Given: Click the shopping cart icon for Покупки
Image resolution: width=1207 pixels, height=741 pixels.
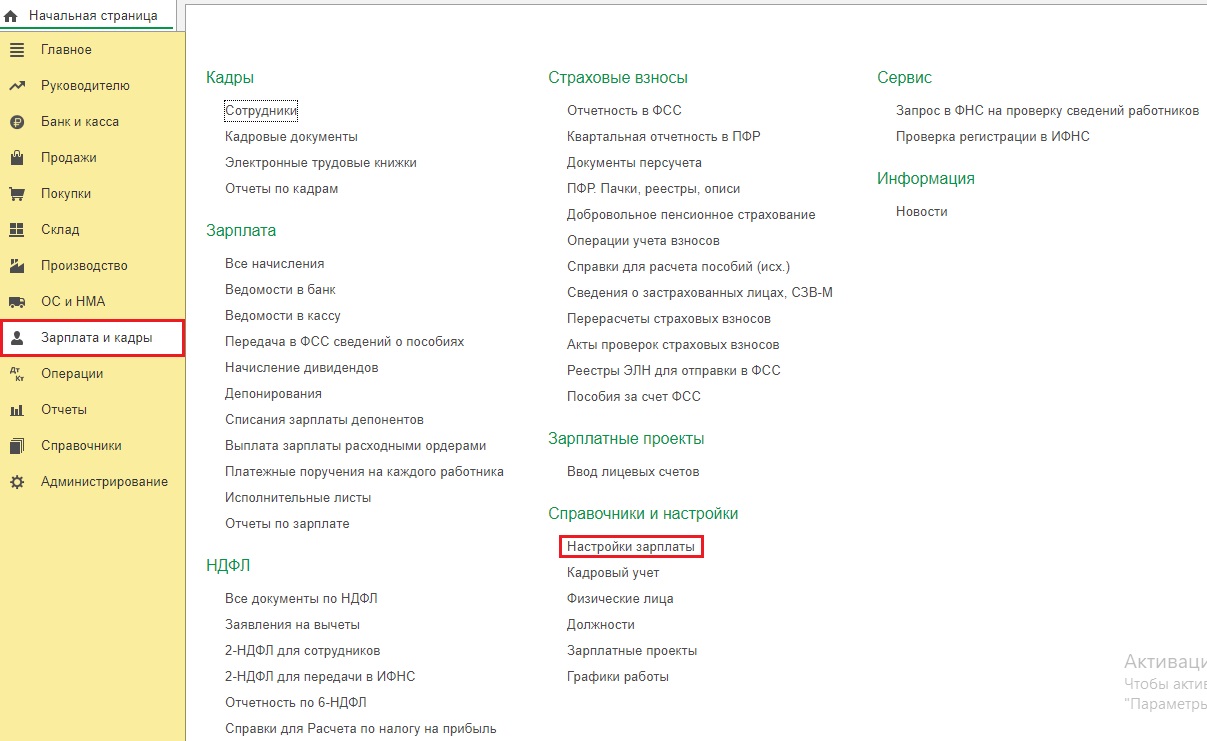Looking at the screenshot, I should point(16,194).
